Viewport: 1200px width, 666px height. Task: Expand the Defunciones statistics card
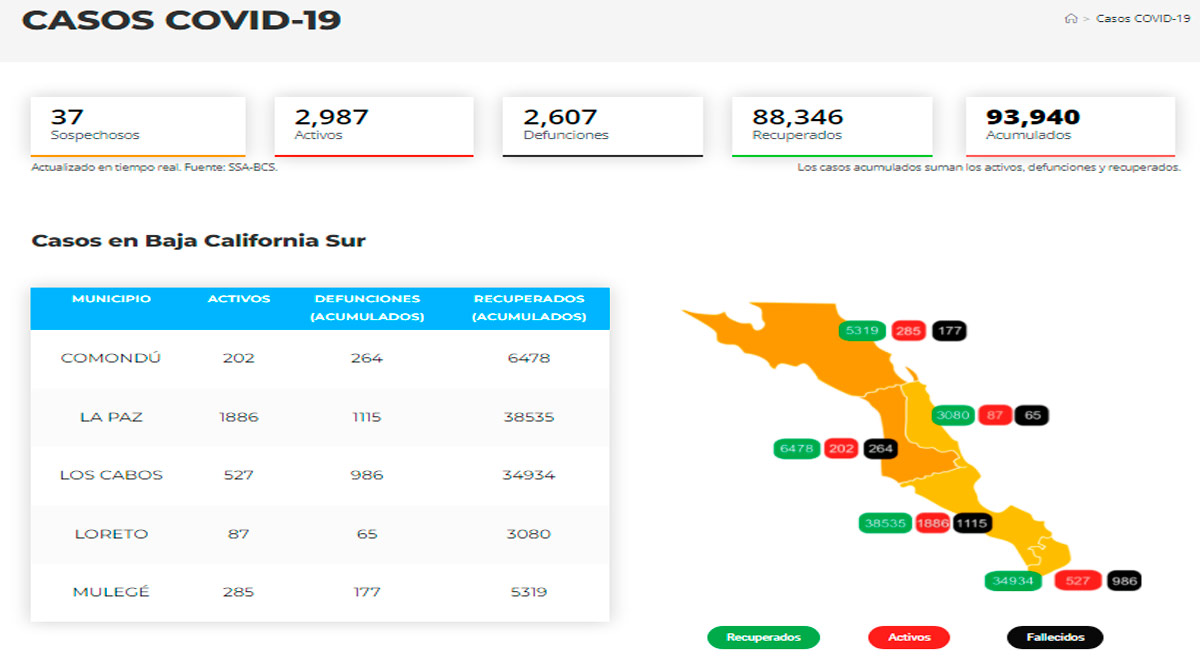[603, 125]
